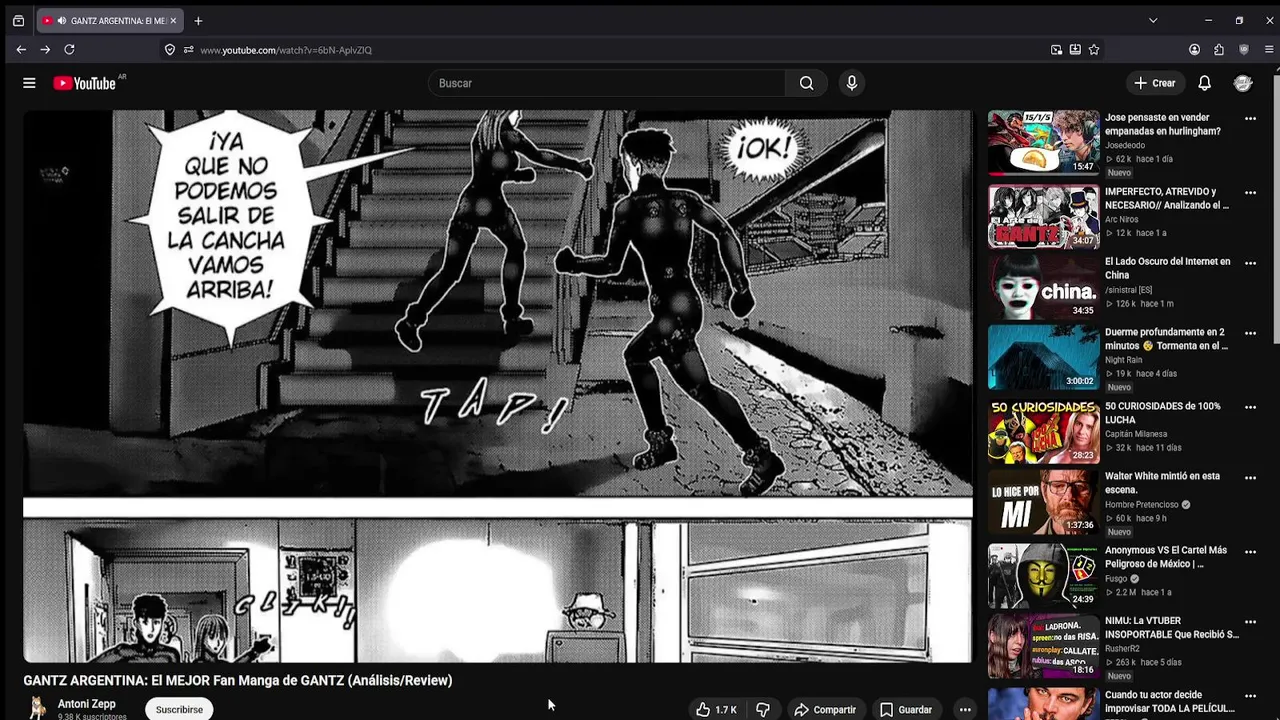Screen dimensions: 1280x720
Task: Open install app icon in address bar
Action: click(x=1075, y=49)
